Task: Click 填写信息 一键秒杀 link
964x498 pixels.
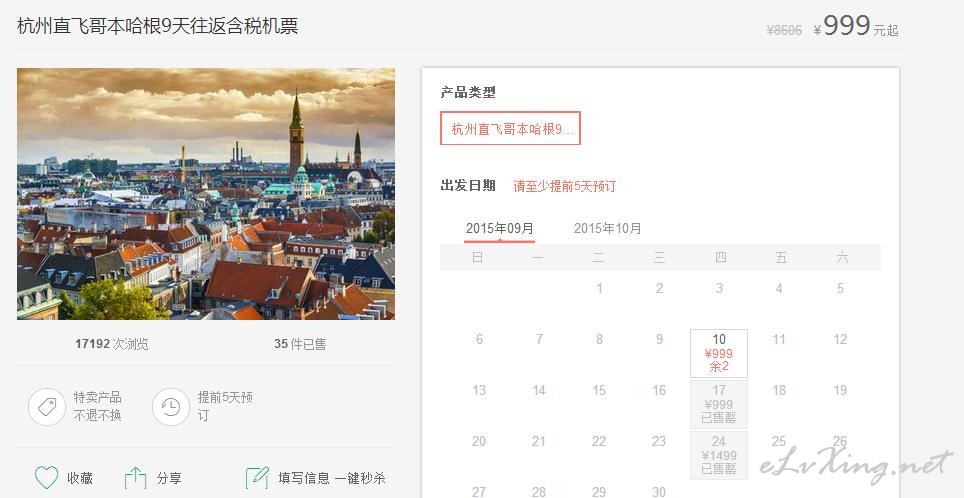Action: tap(332, 478)
